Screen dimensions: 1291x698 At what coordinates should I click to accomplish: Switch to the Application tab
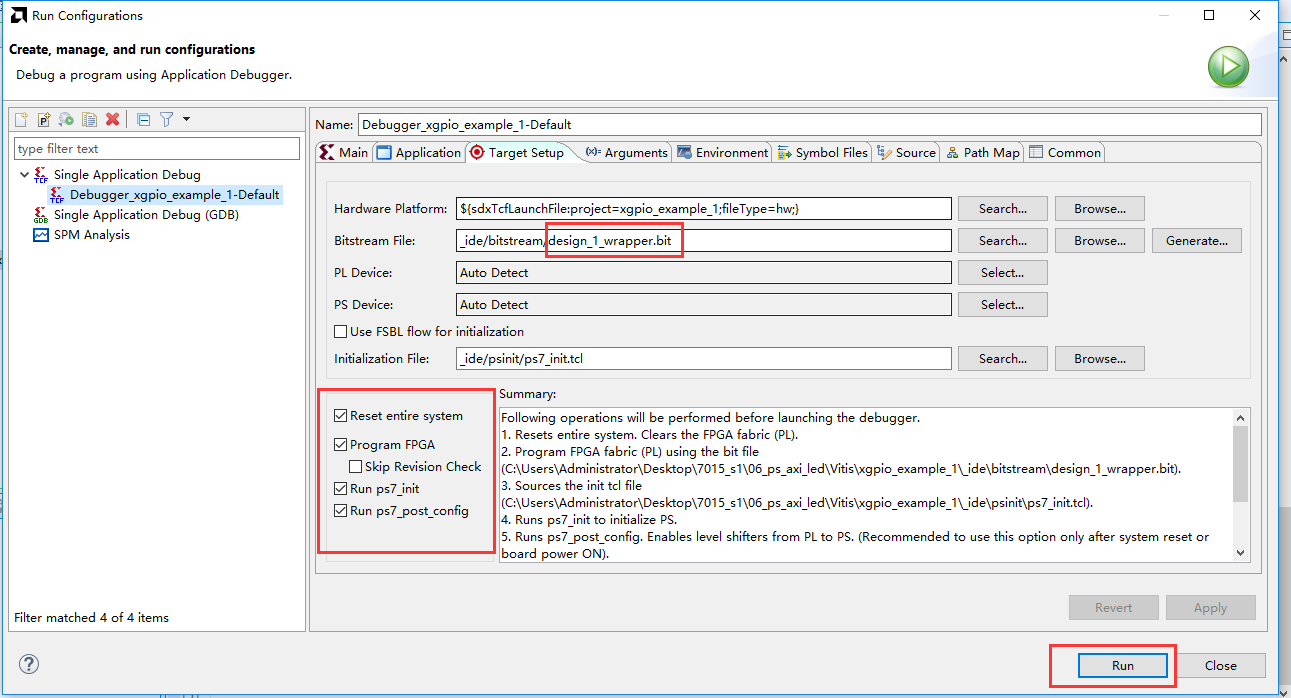419,152
